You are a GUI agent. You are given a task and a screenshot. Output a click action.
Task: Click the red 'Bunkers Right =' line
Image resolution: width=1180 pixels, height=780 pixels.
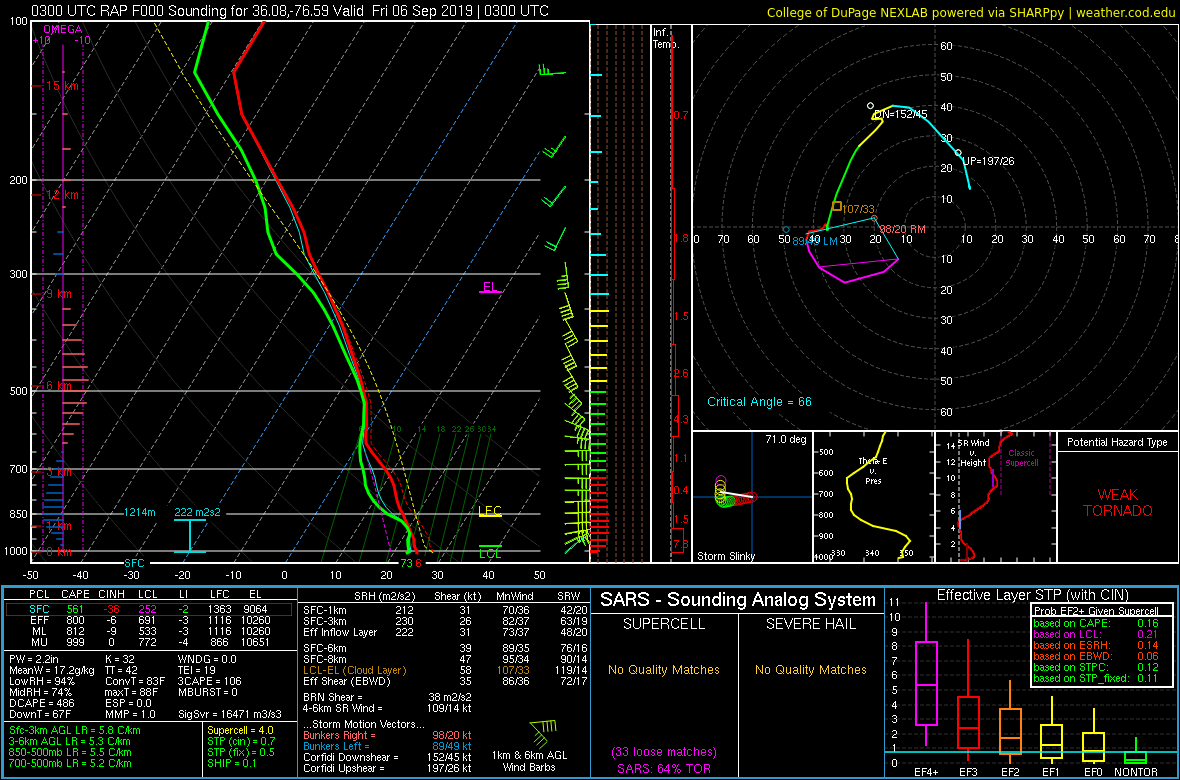[x=386, y=736]
